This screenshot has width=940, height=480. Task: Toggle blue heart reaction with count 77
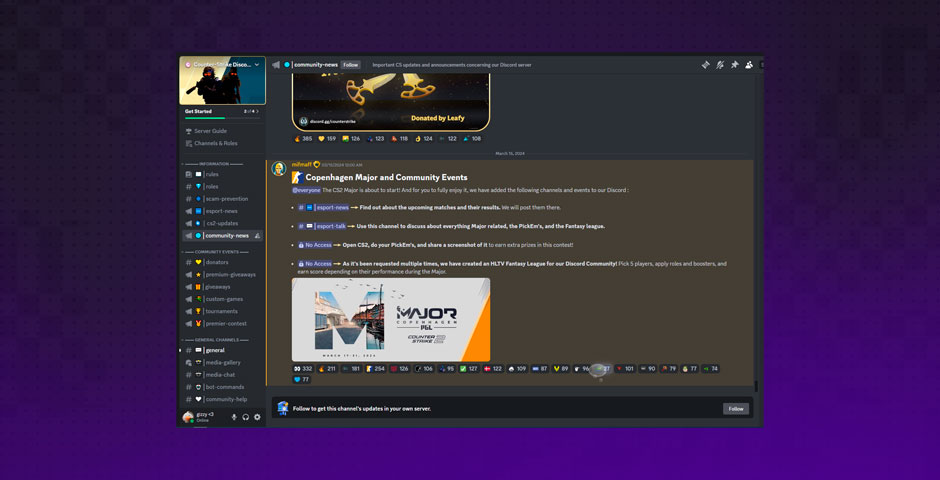coord(302,379)
